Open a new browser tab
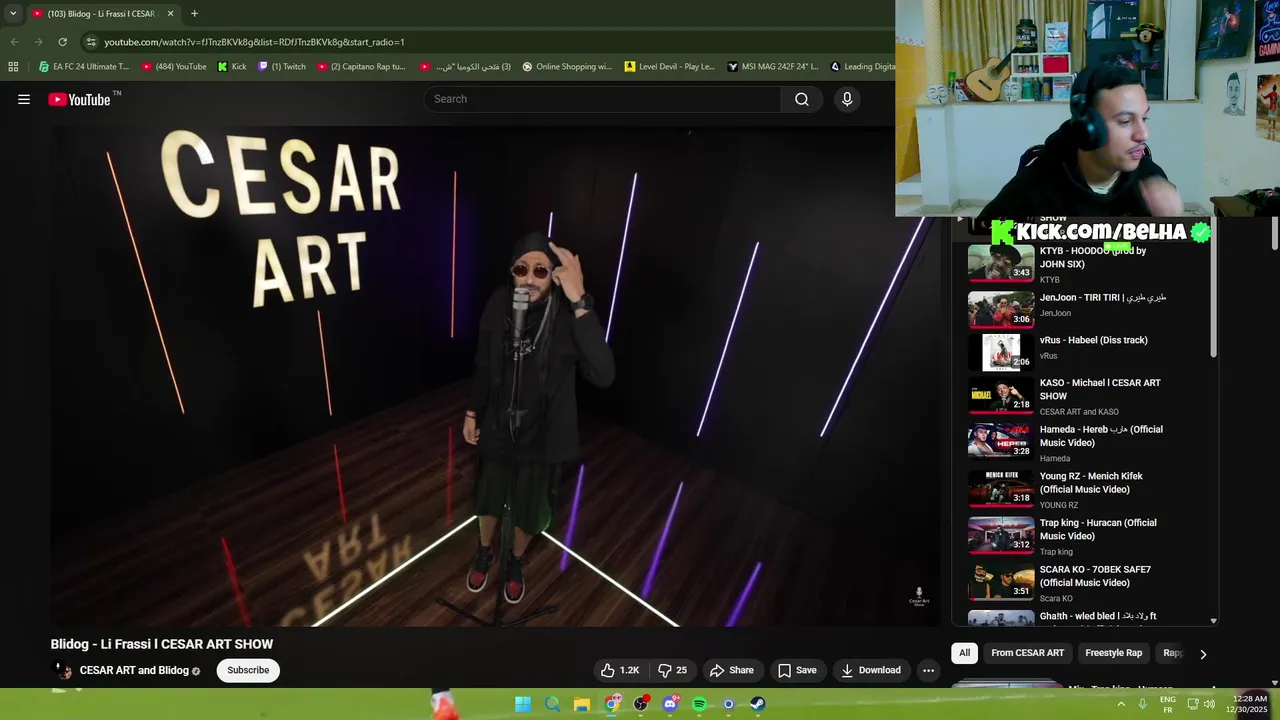 point(194,13)
